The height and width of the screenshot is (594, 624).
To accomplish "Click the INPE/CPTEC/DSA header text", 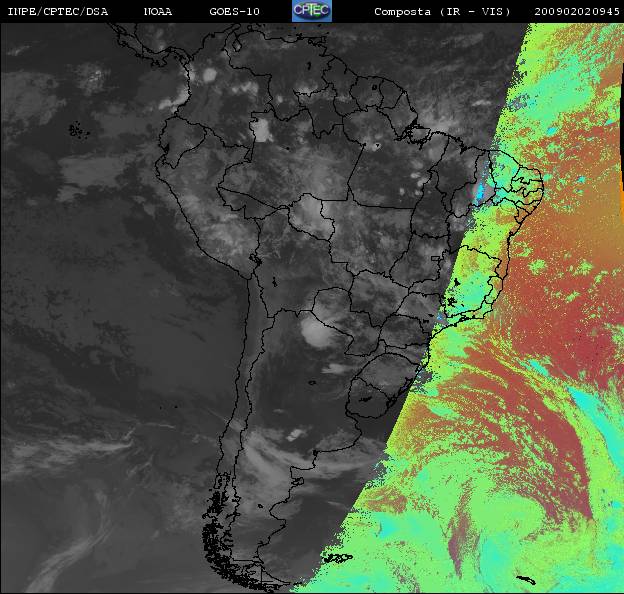I will tap(58, 12).
